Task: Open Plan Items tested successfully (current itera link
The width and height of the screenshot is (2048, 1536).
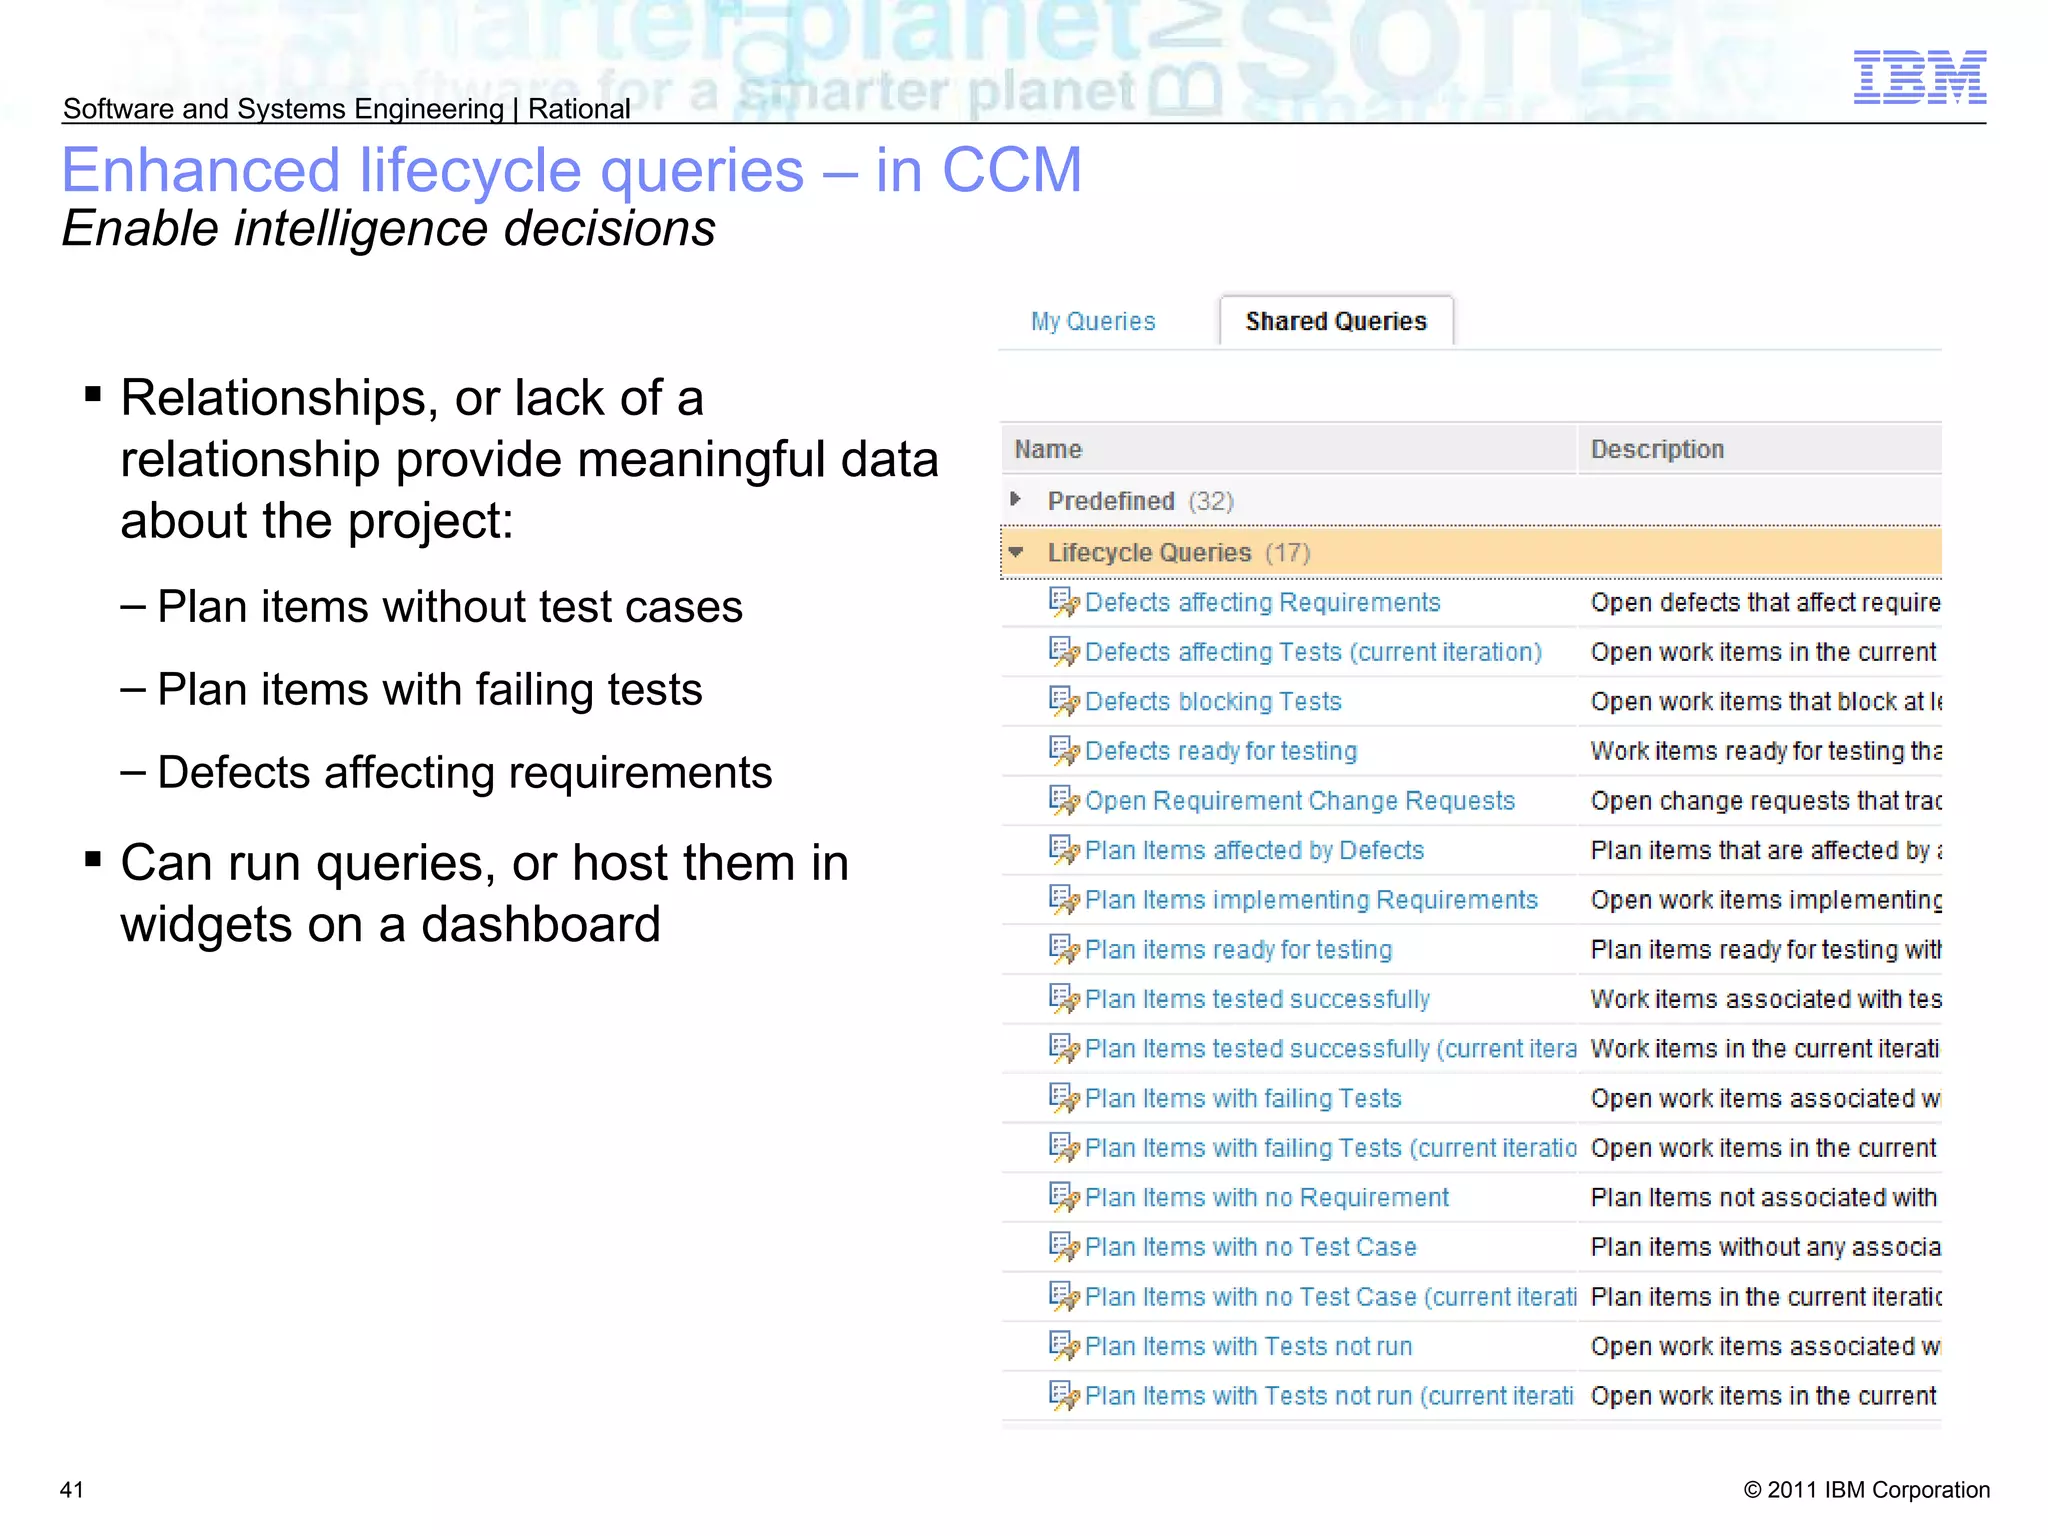Action: [1331, 1048]
